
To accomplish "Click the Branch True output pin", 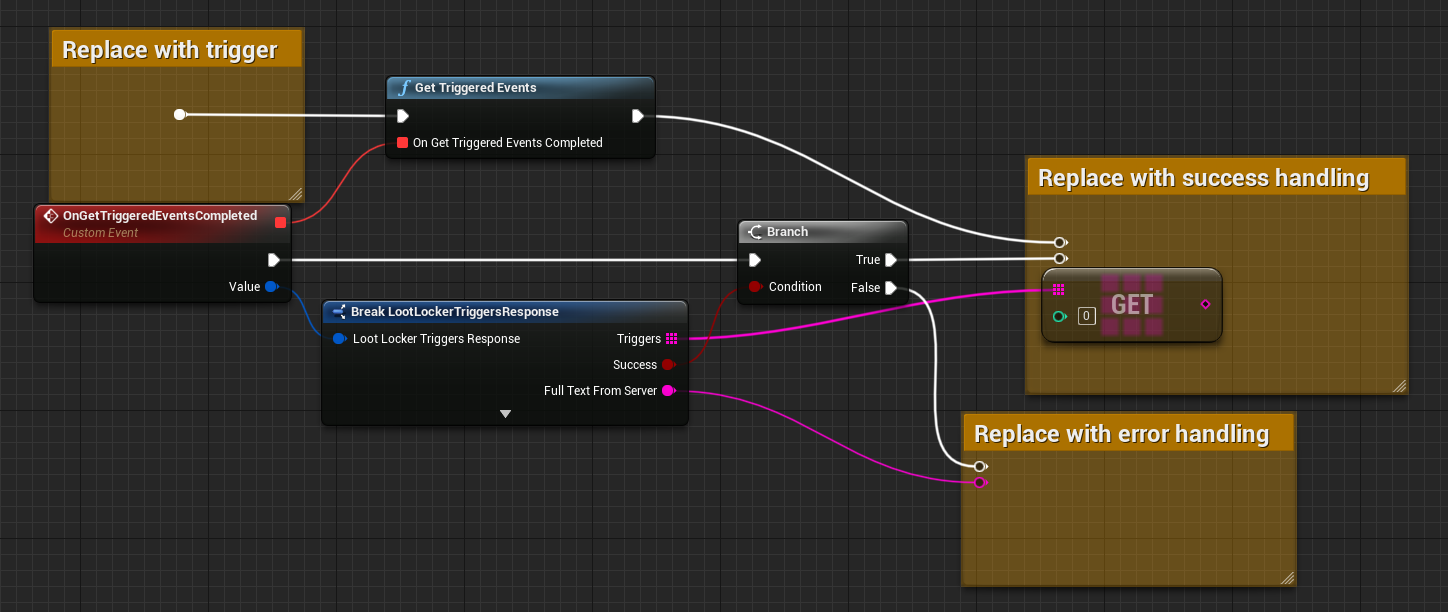I will coord(890,260).
